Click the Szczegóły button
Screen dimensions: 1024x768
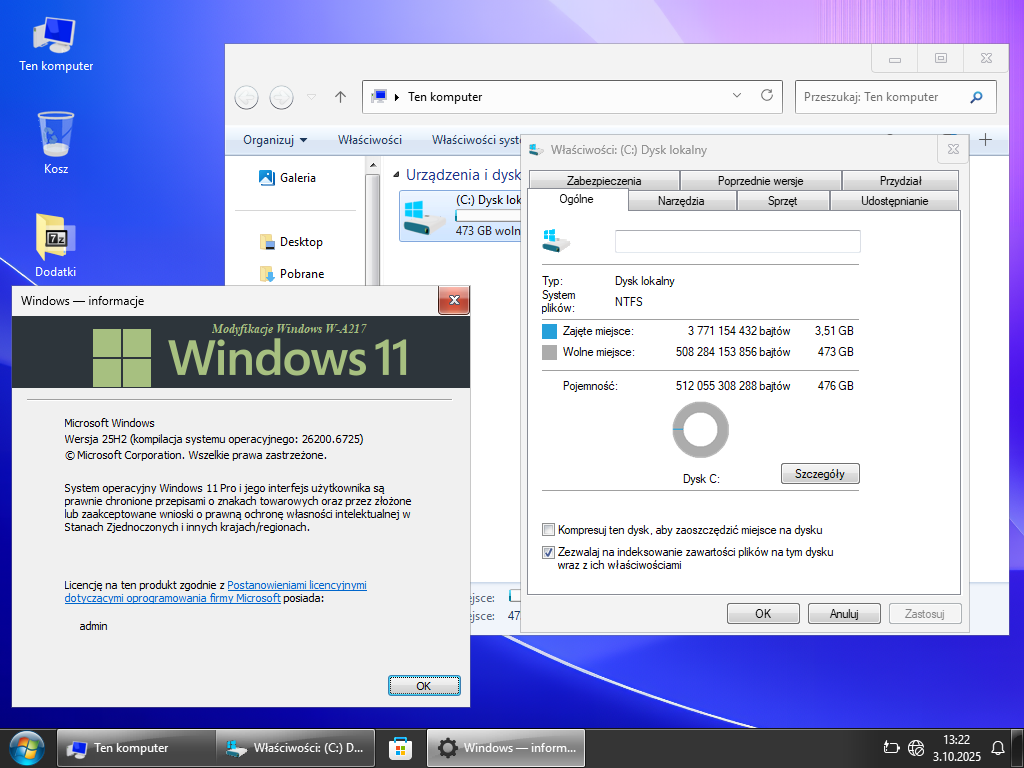pos(819,473)
